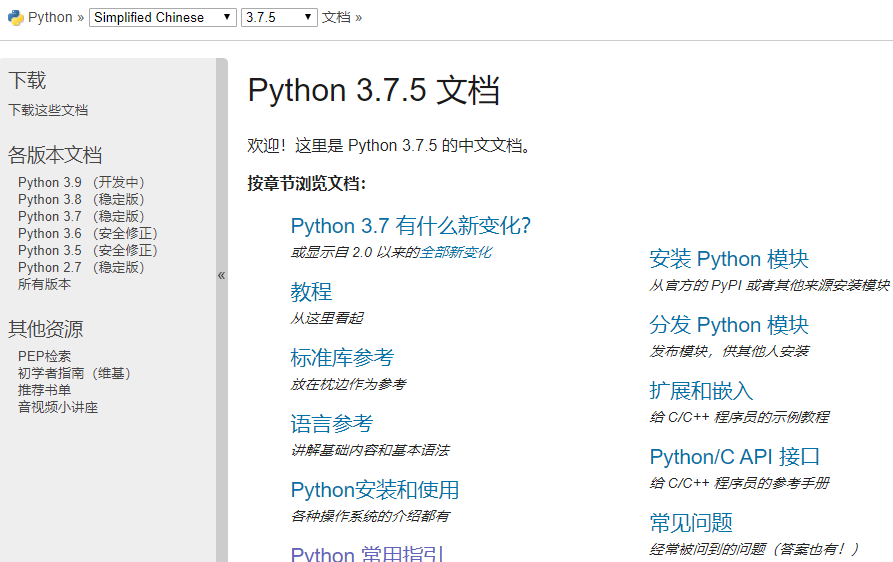Open the 所有版本 link

[44, 284]
